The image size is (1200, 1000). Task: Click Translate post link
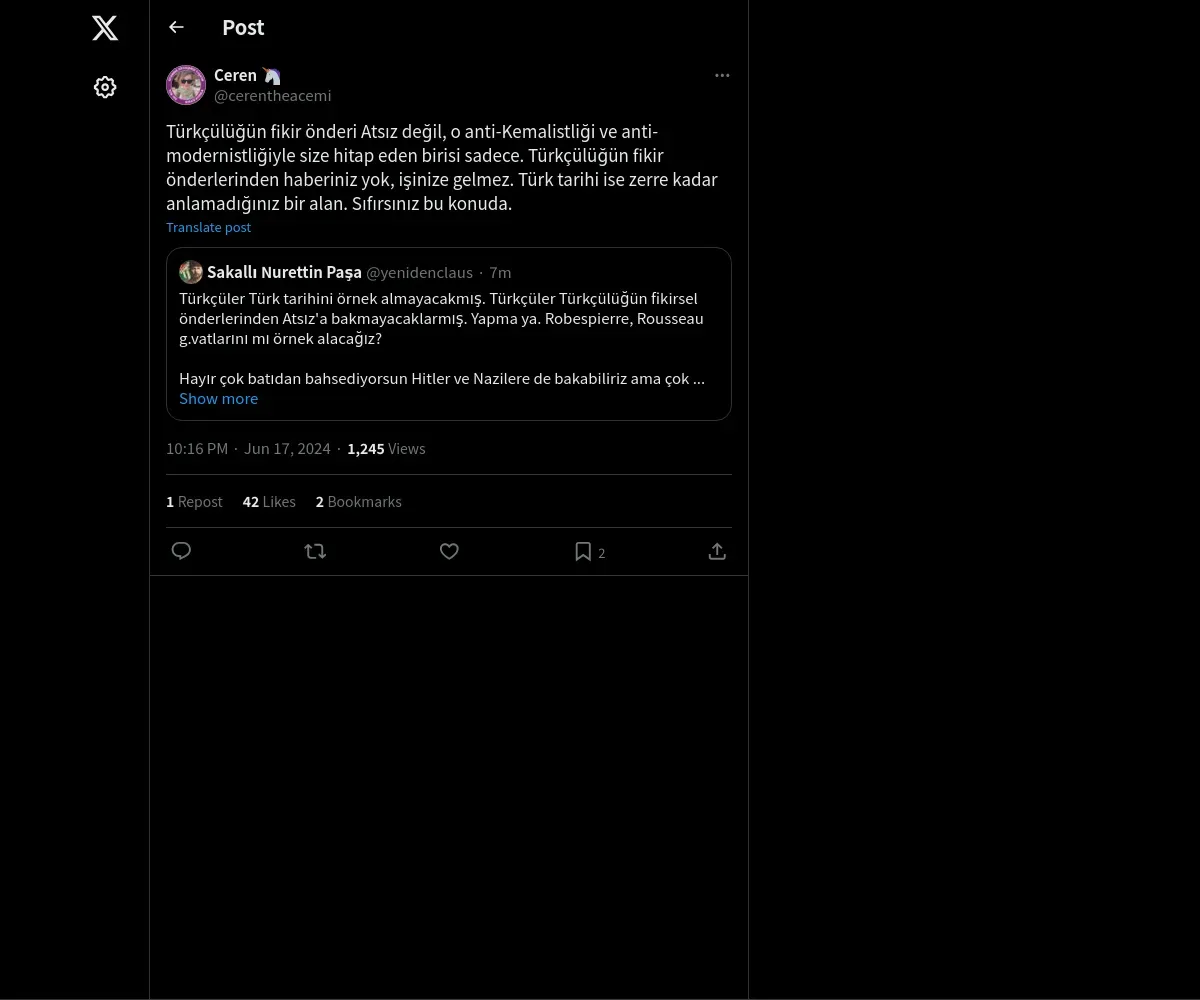[208, 227]
